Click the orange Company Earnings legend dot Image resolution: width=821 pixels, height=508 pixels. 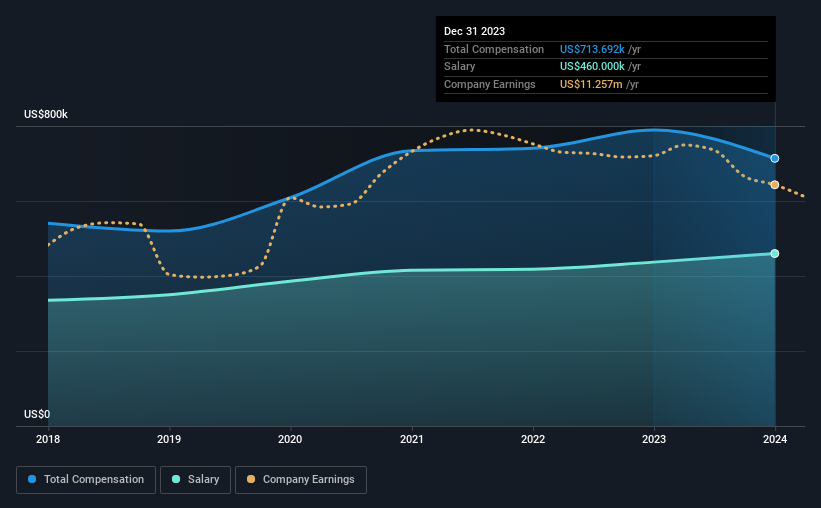[251, 479]
